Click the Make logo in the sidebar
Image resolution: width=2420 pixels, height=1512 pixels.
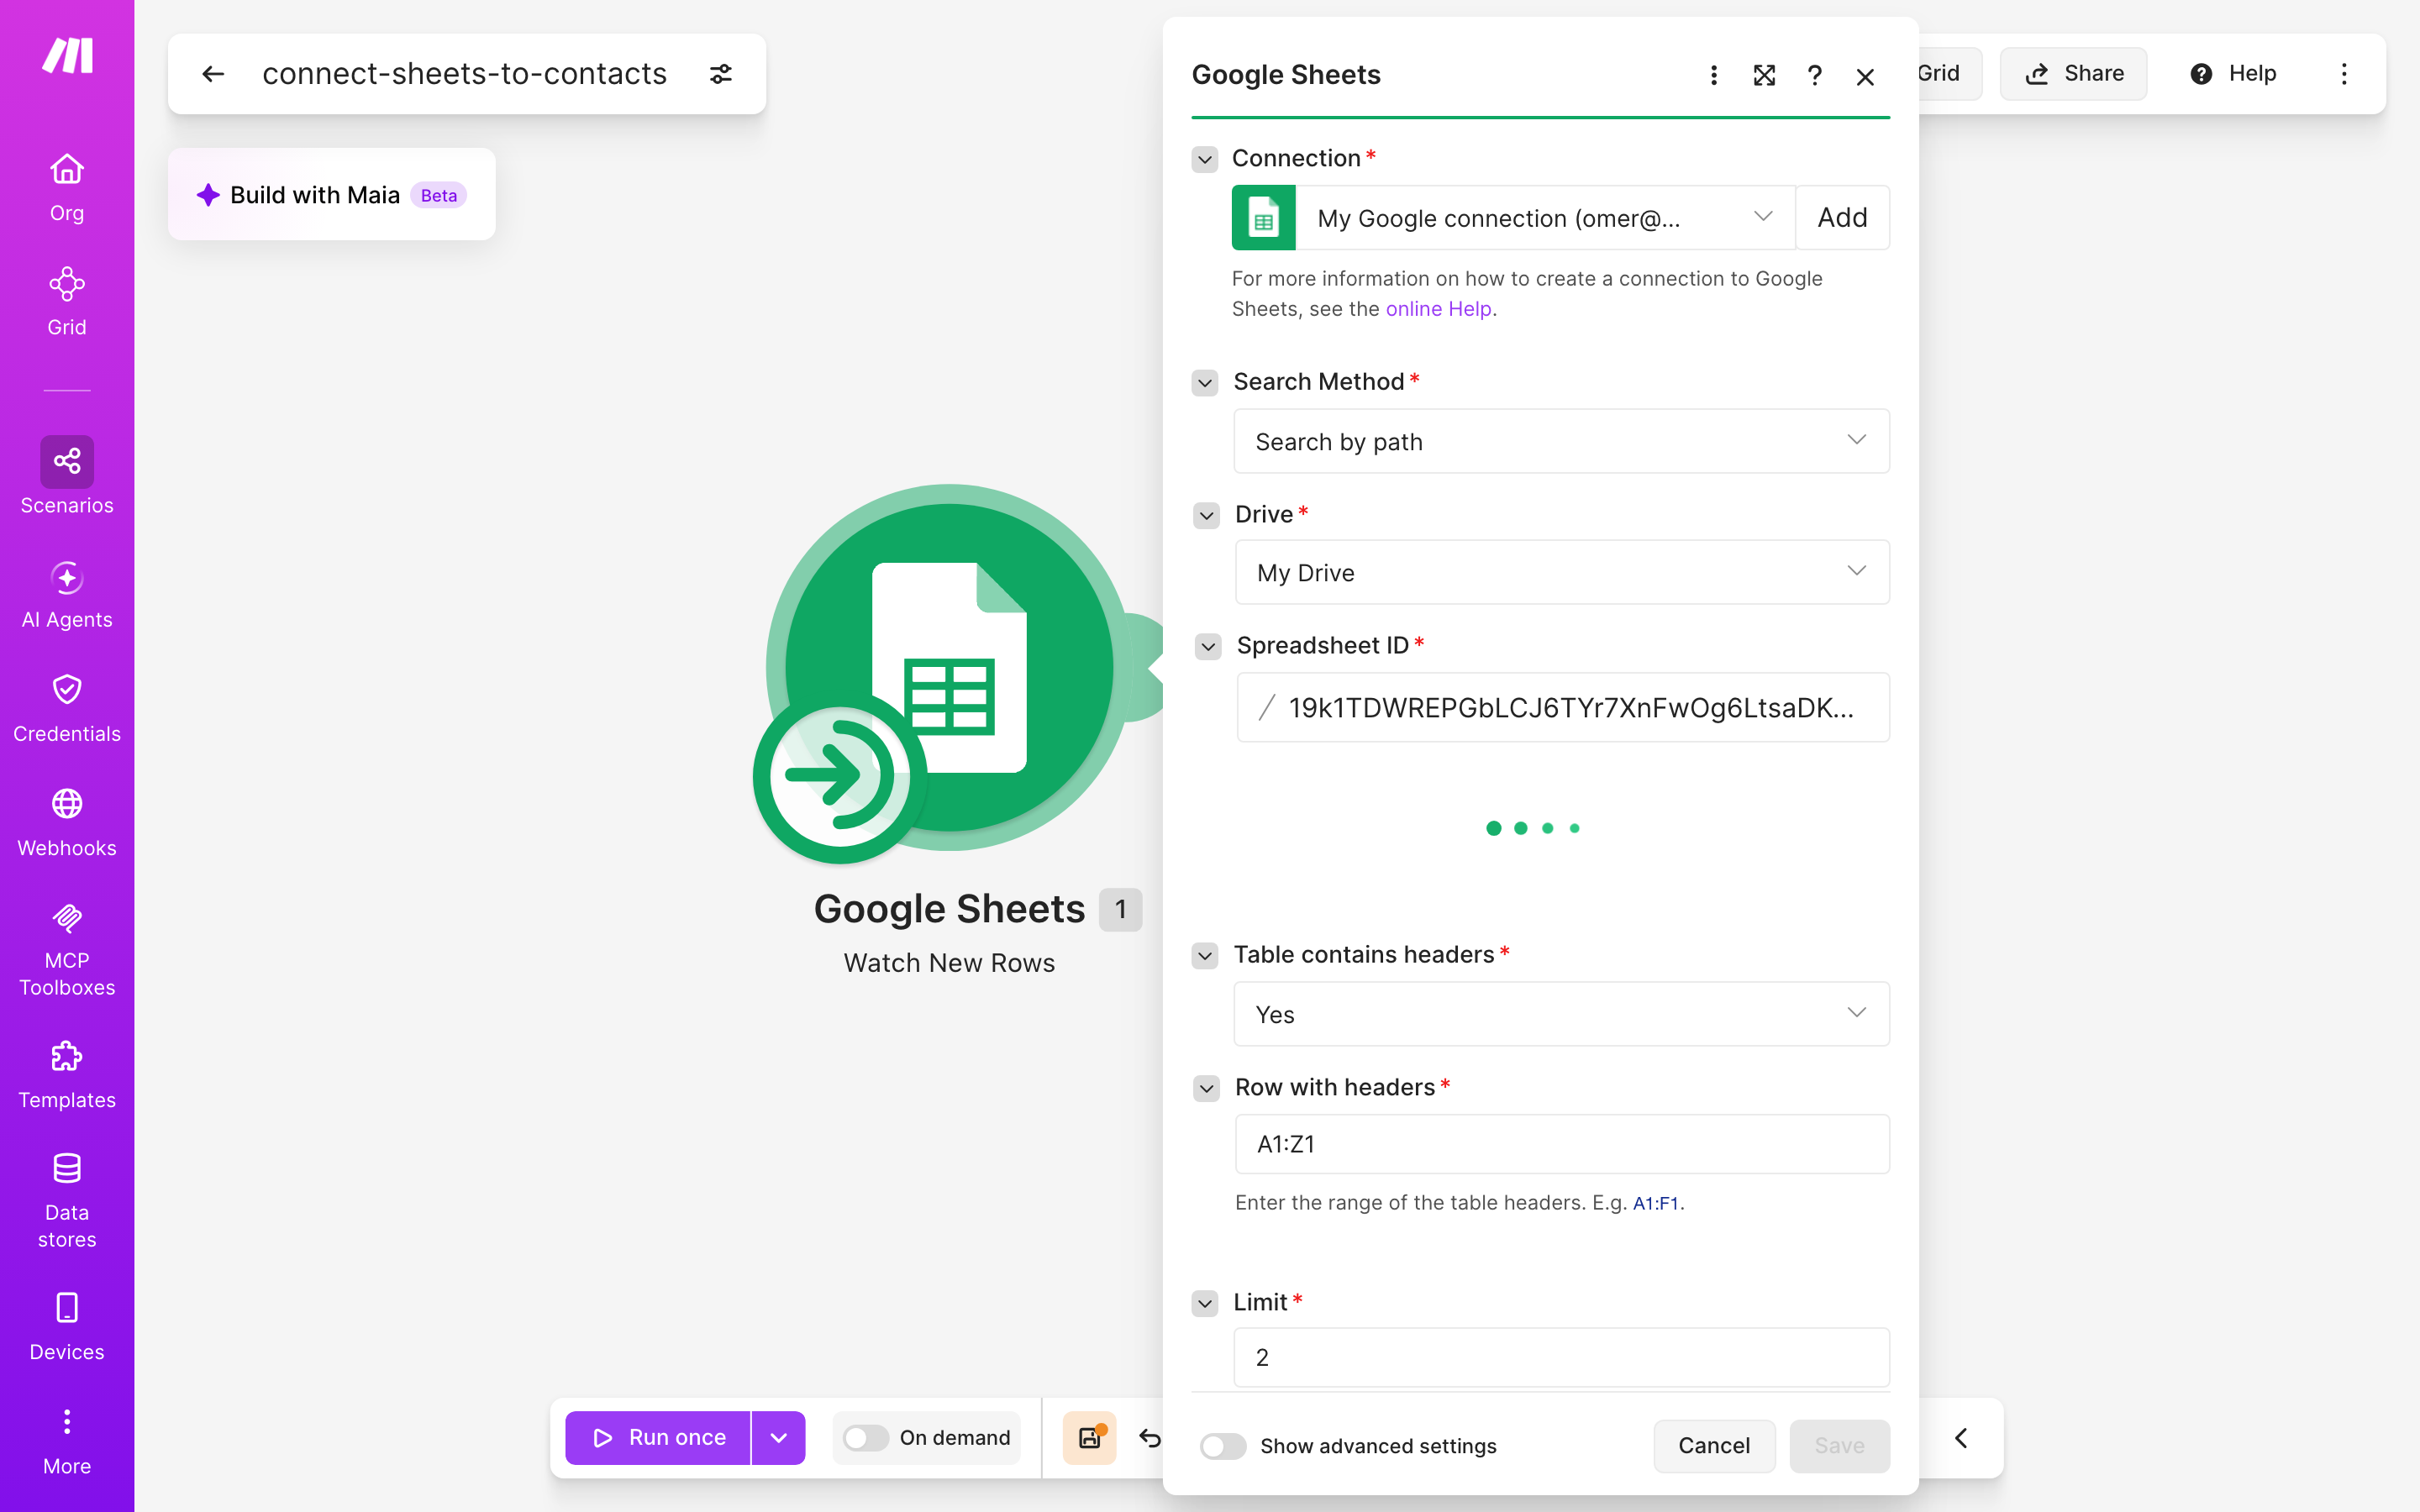[67, 55]
